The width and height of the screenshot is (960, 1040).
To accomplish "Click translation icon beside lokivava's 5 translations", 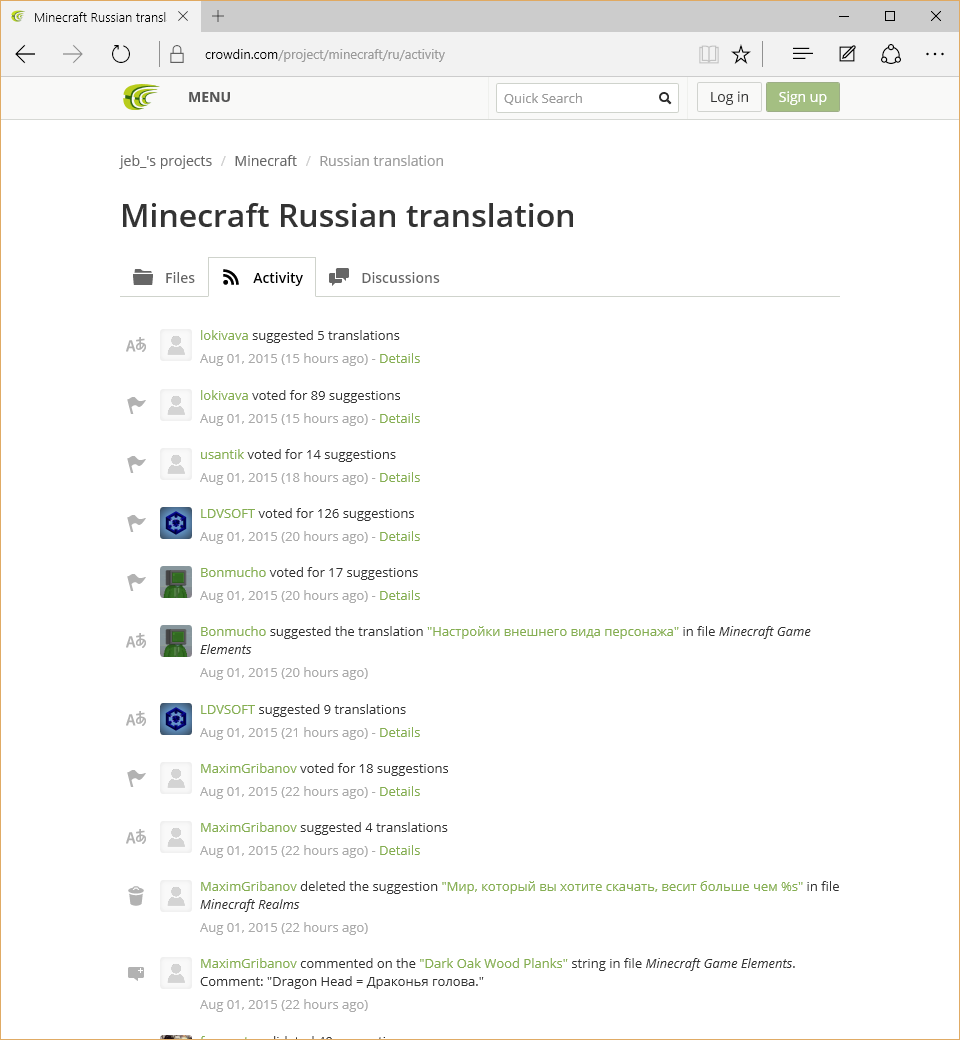I will 136,345.
